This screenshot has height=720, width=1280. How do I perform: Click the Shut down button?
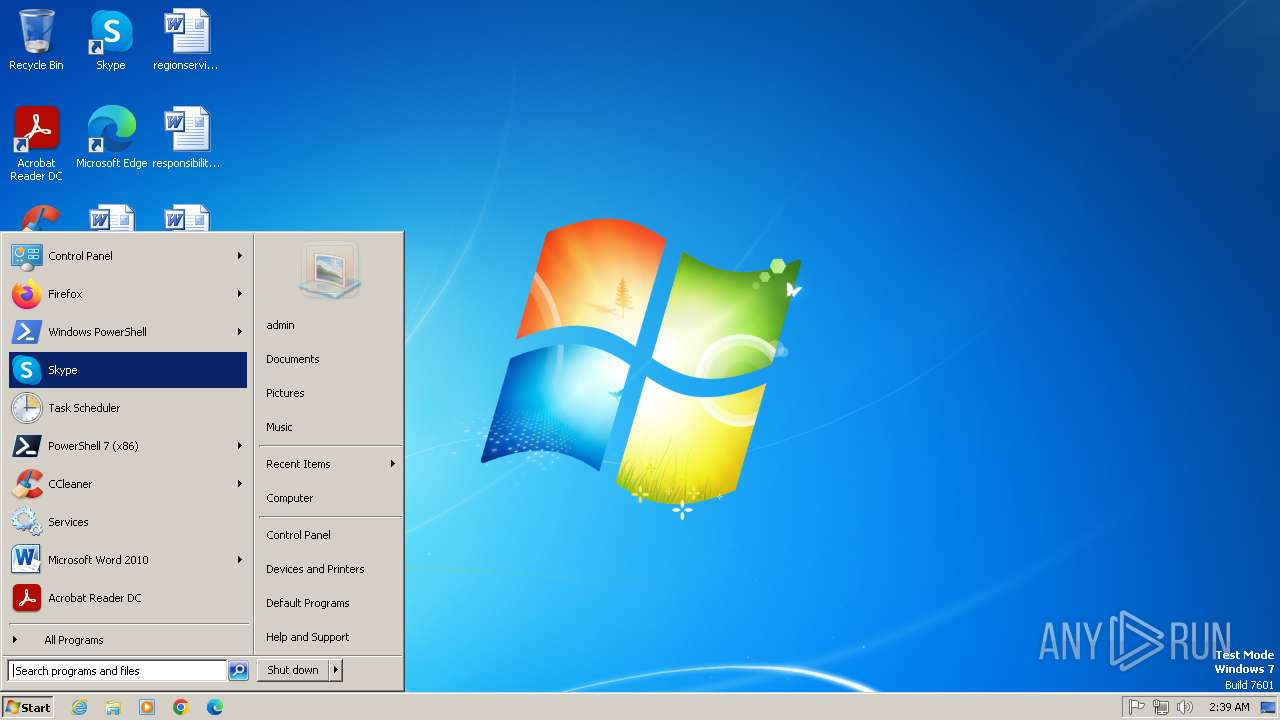pos(293,670)
